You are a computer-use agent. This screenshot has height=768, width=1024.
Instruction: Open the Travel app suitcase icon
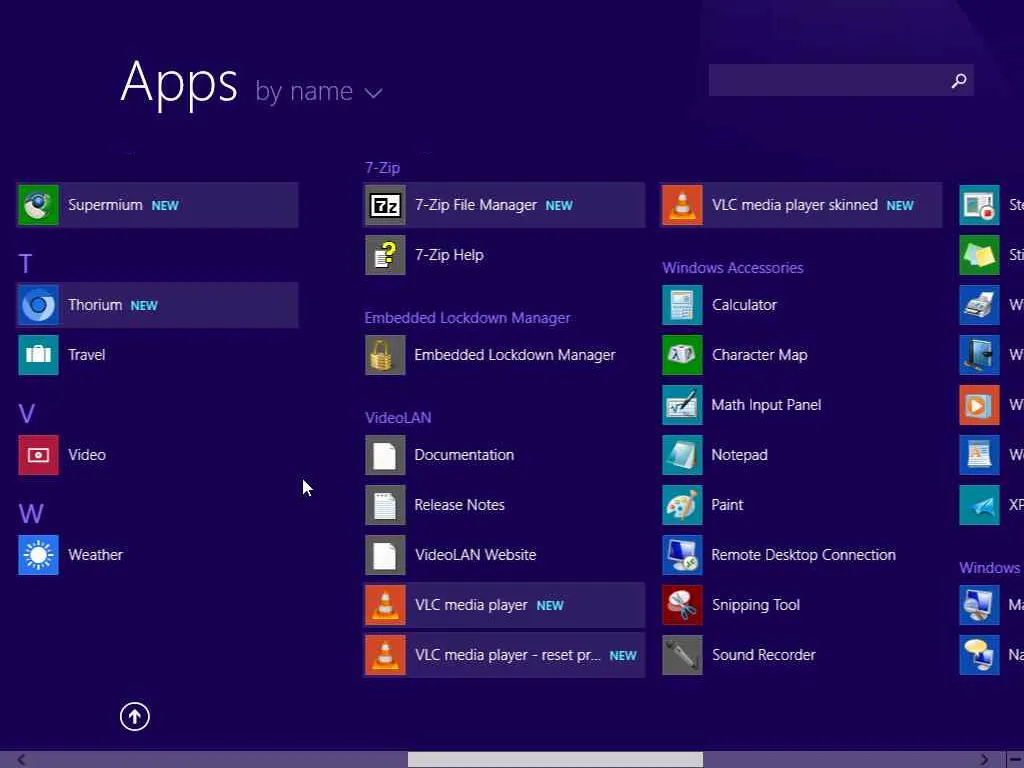[x=39, y=355]
